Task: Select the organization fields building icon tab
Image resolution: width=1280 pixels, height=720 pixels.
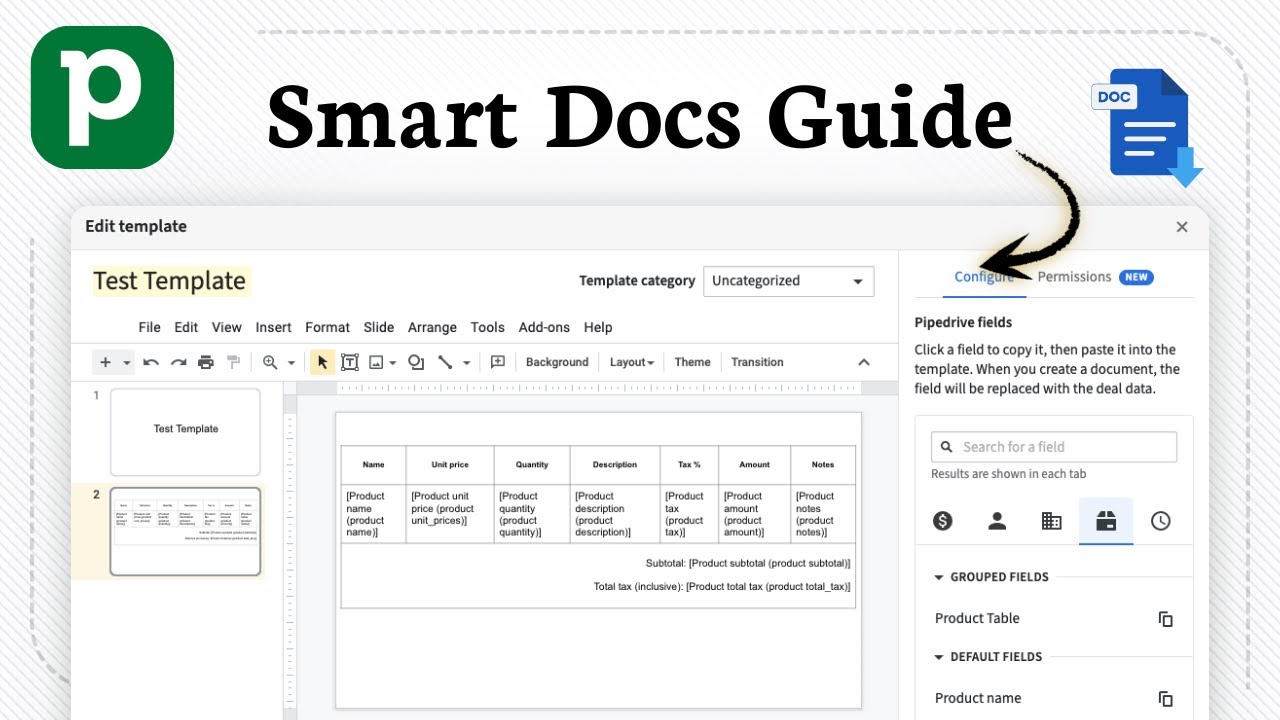Action: 1051,521
